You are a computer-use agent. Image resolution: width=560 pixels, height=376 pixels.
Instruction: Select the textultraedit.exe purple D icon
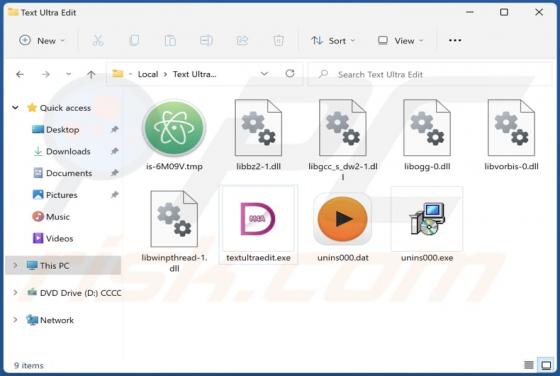258,219
